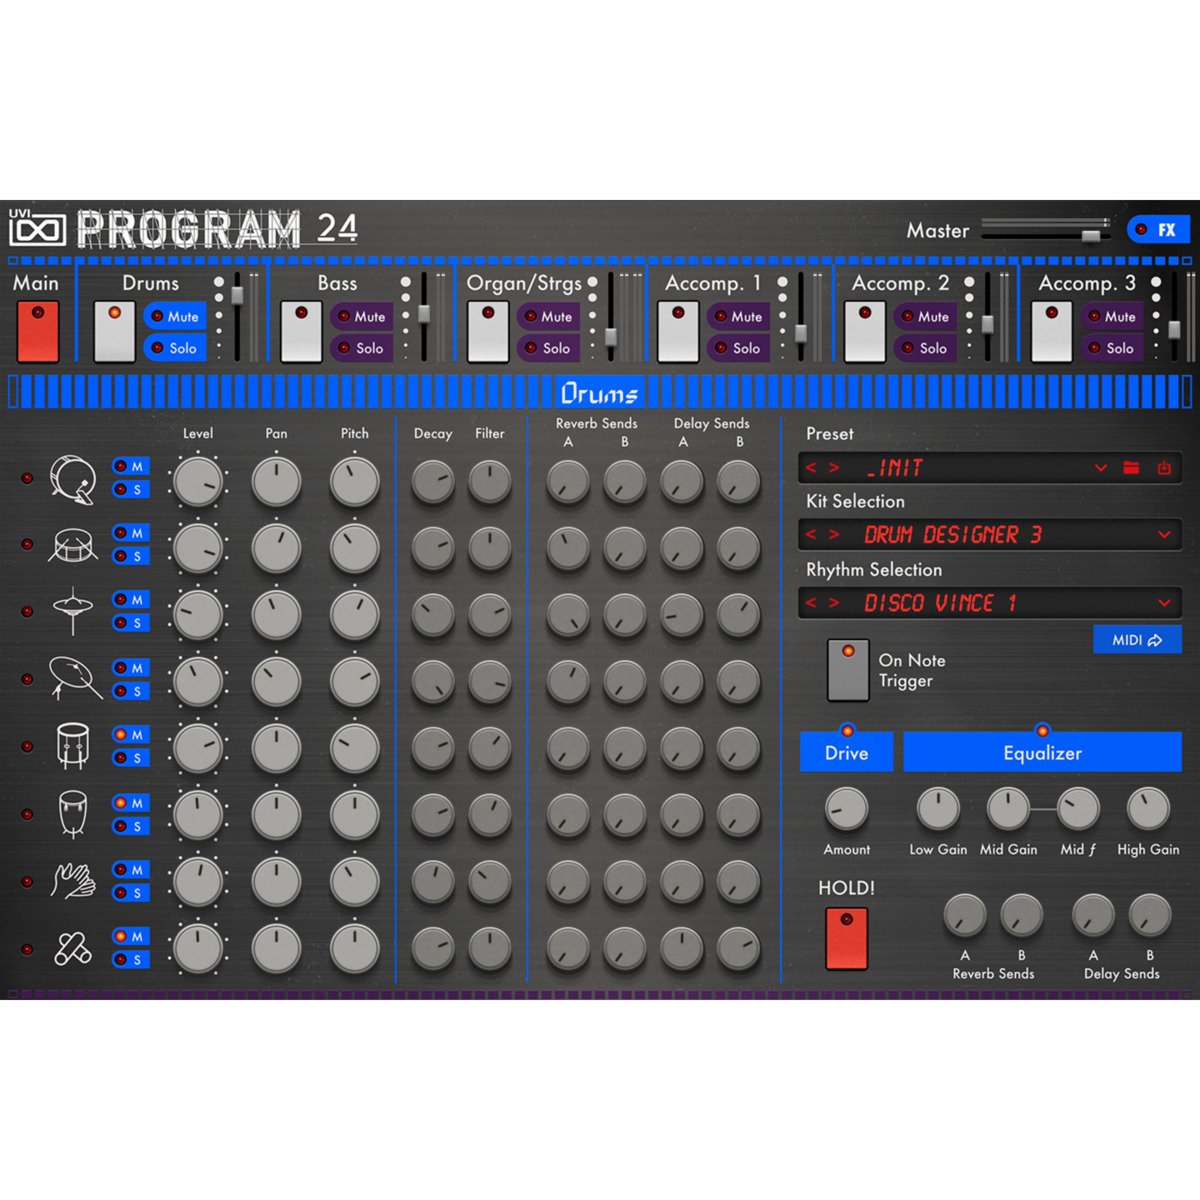Go to previous preset arrow
This screenshot has width=1200, height=1200.
(811, 468)
